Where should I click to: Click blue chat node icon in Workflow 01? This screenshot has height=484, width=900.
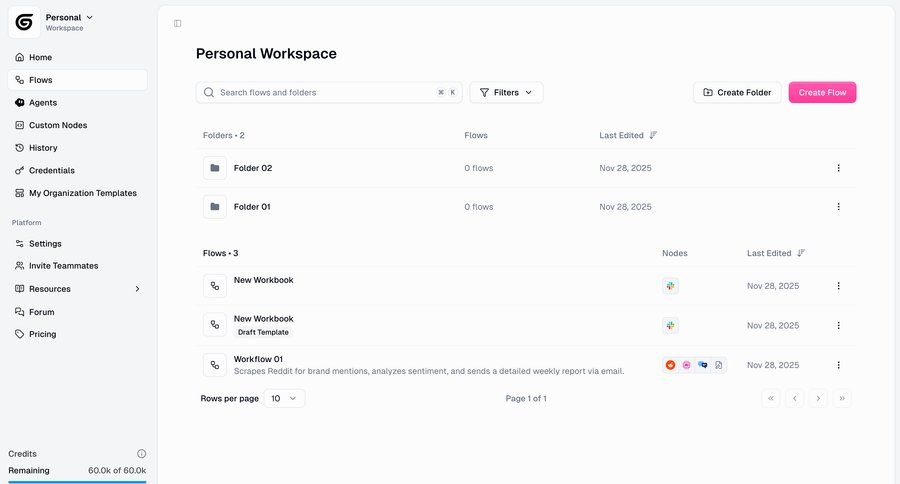pyautogui.click(x=703, y=365)
